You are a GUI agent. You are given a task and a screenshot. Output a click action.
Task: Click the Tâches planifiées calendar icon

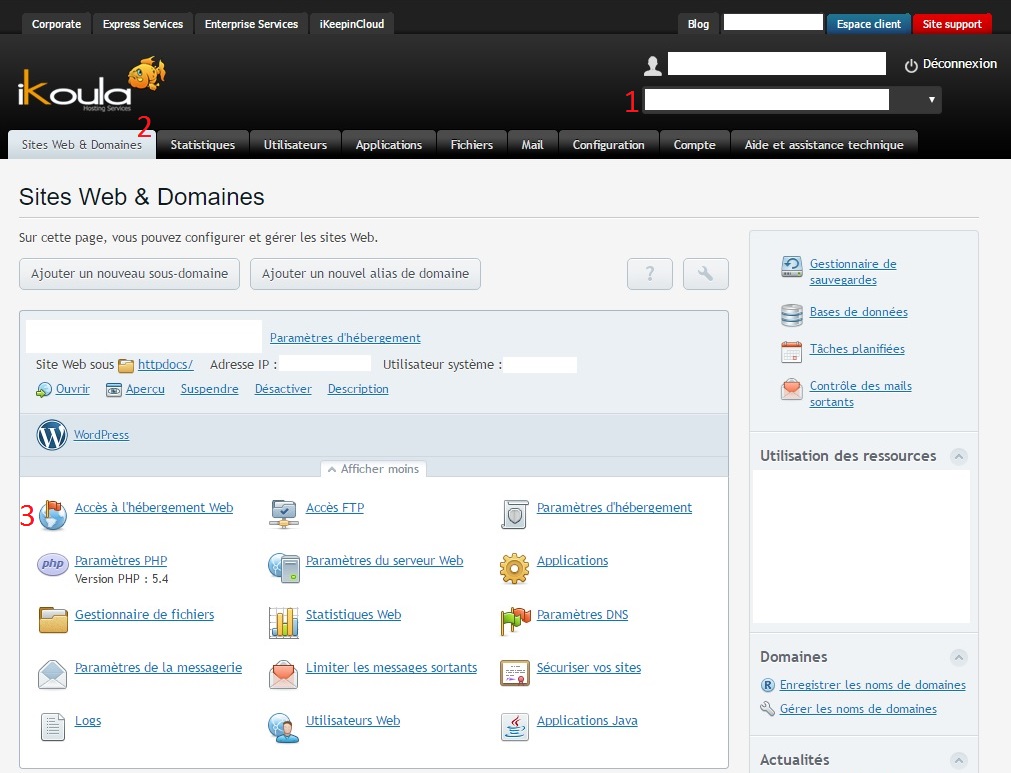tap(792, 351)
